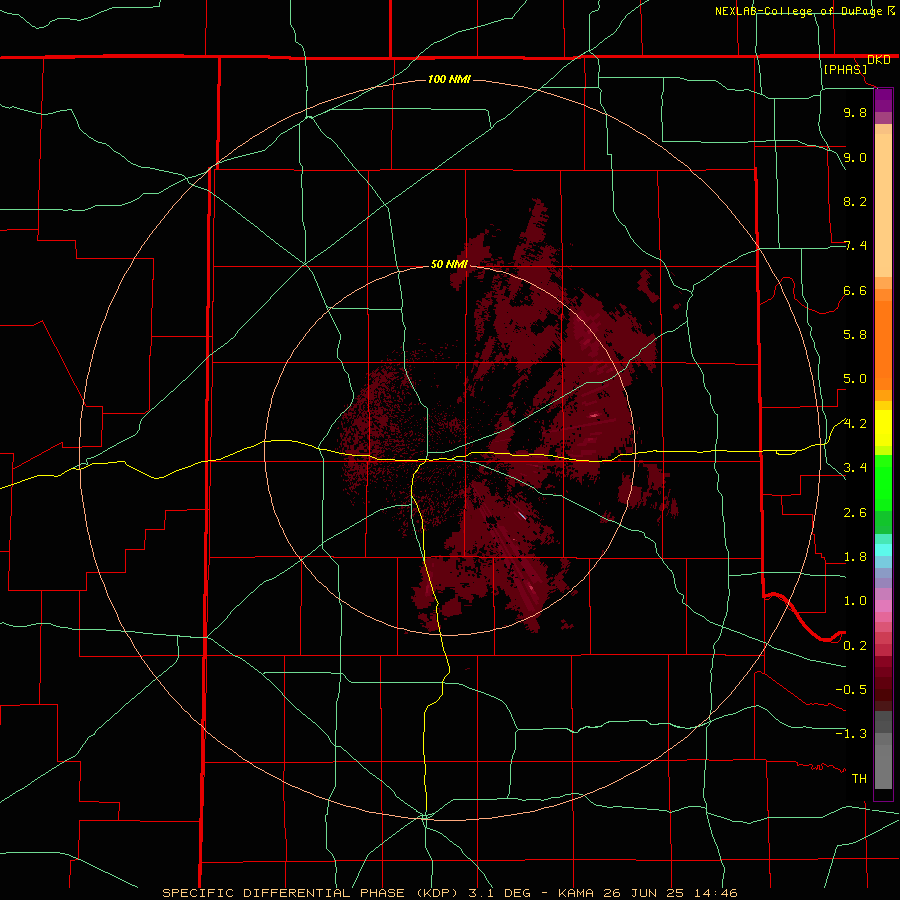This screenshot has width=900, height=900.
Task: Click the 2.6 value on color scale
Action: pyautogui.click(x=855, y=513)
